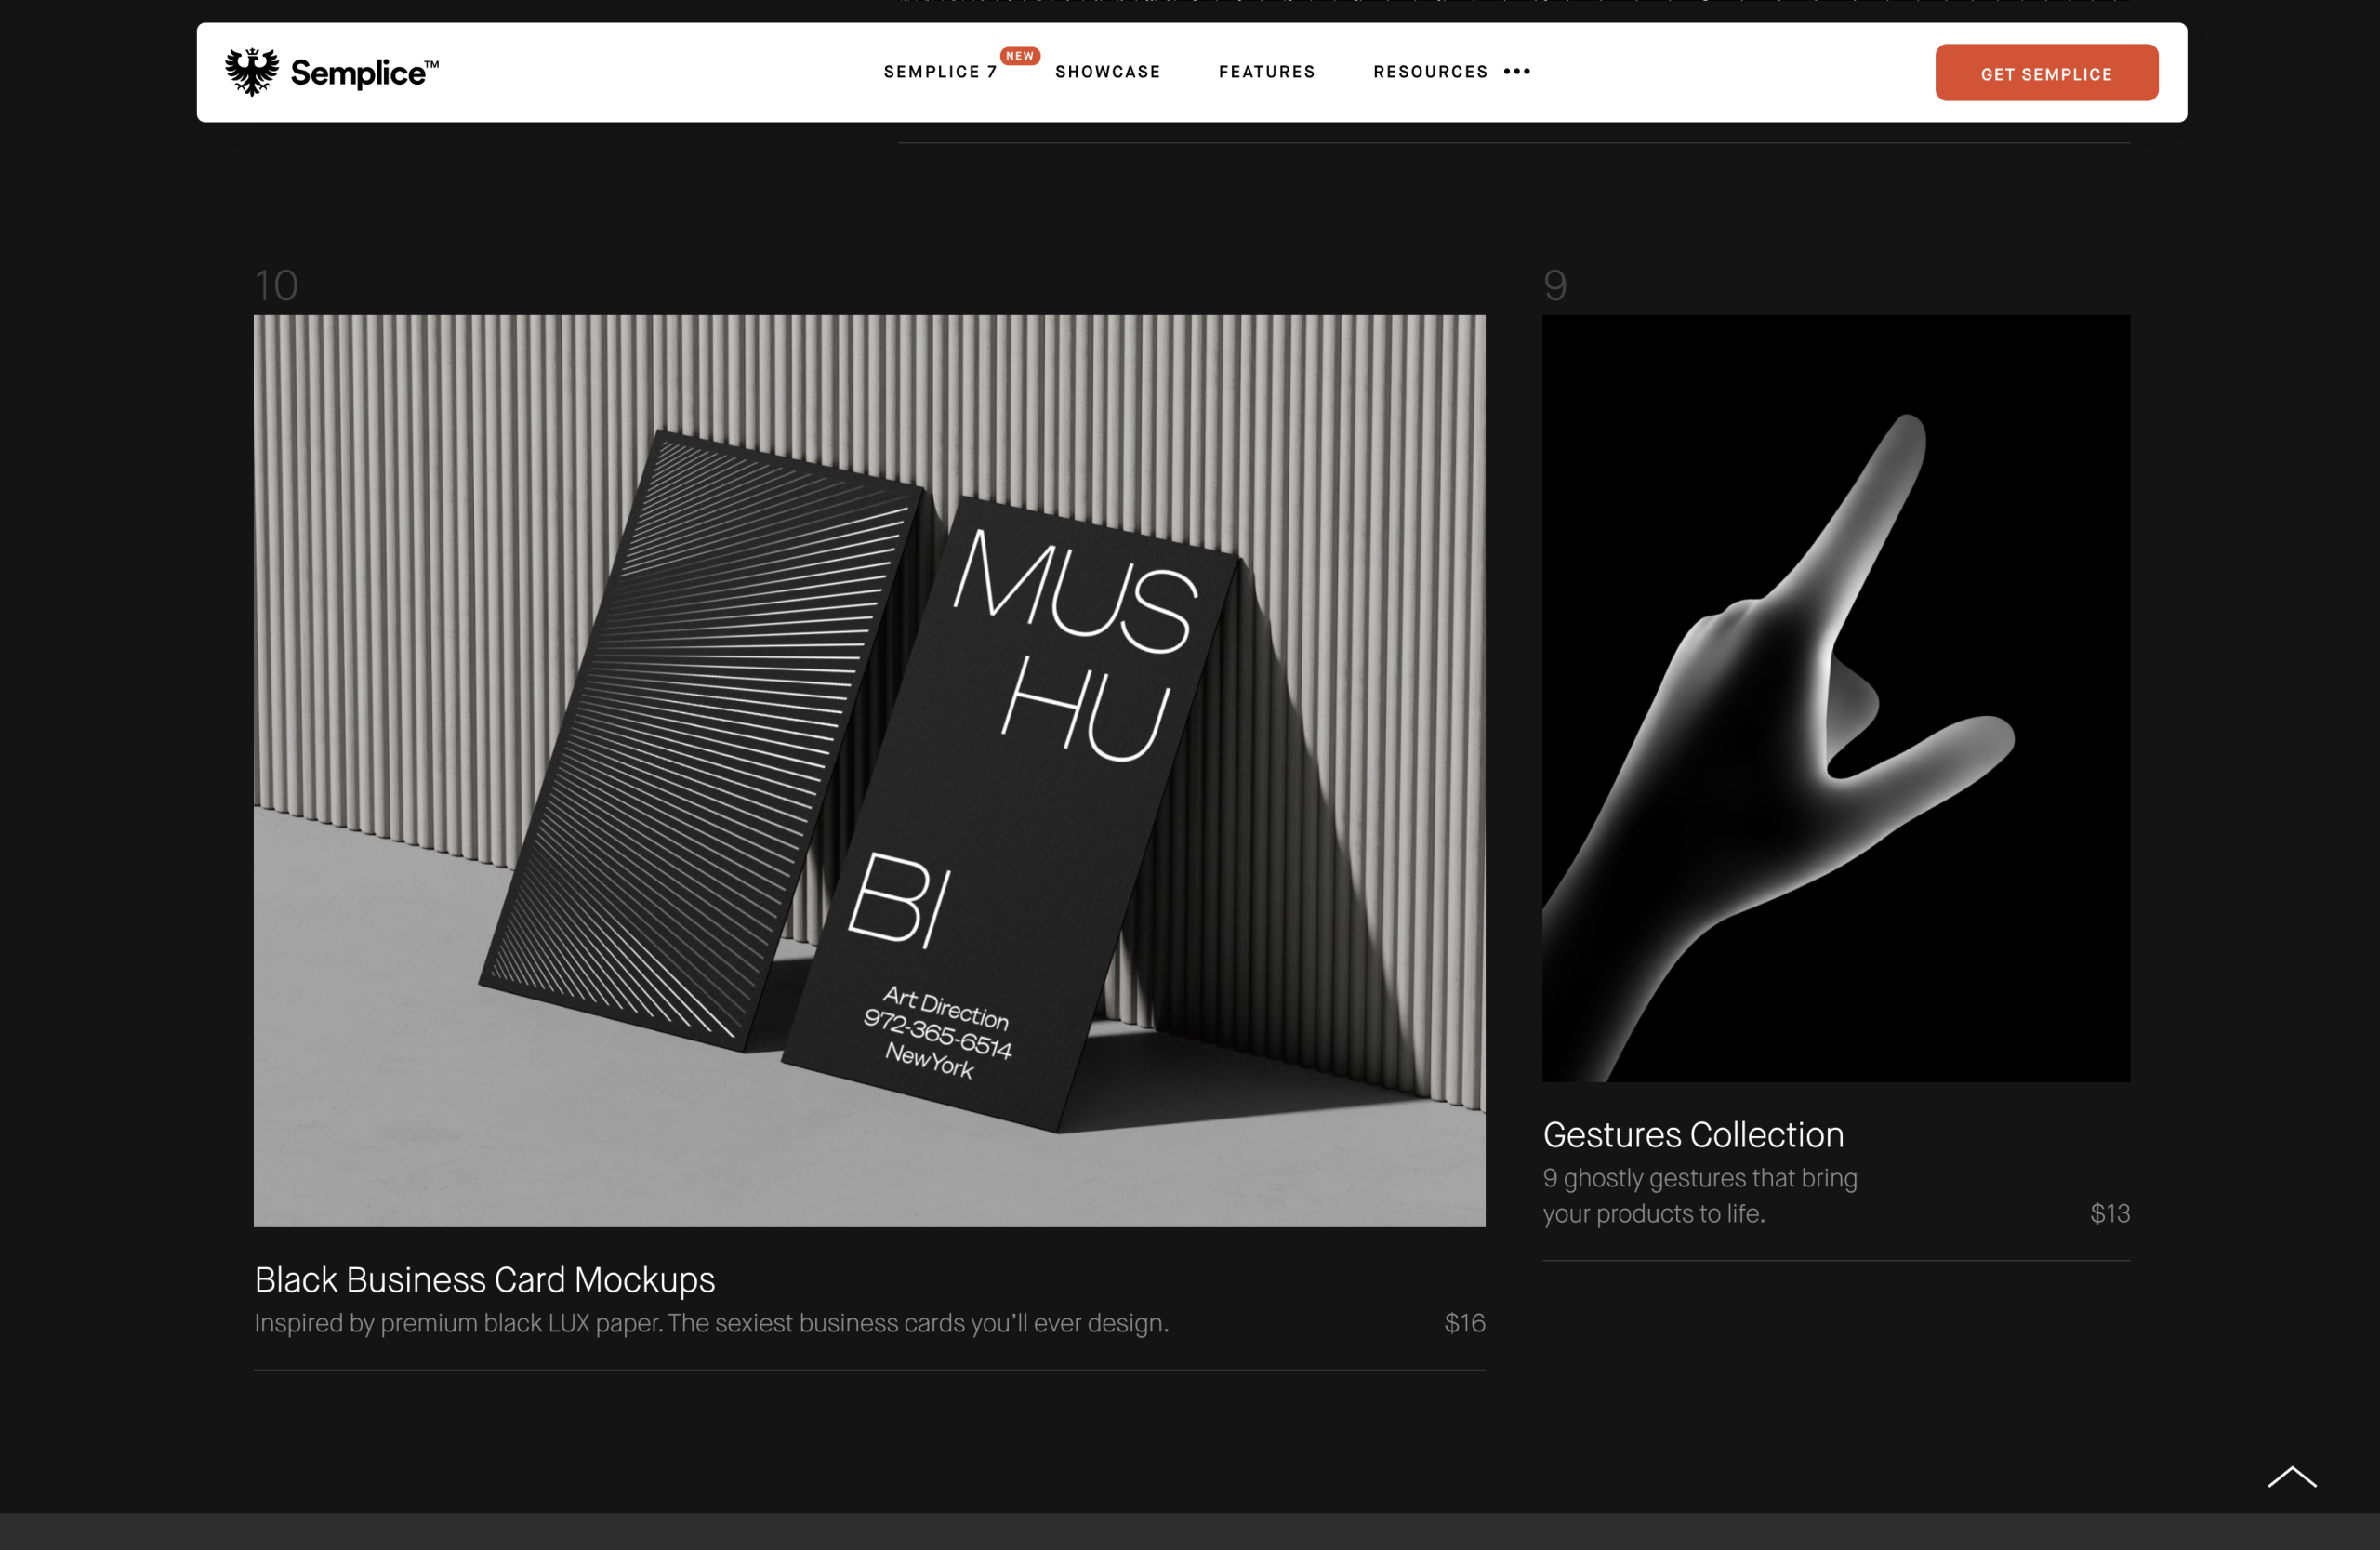Open the Showcase nav item

[1107, 72]
